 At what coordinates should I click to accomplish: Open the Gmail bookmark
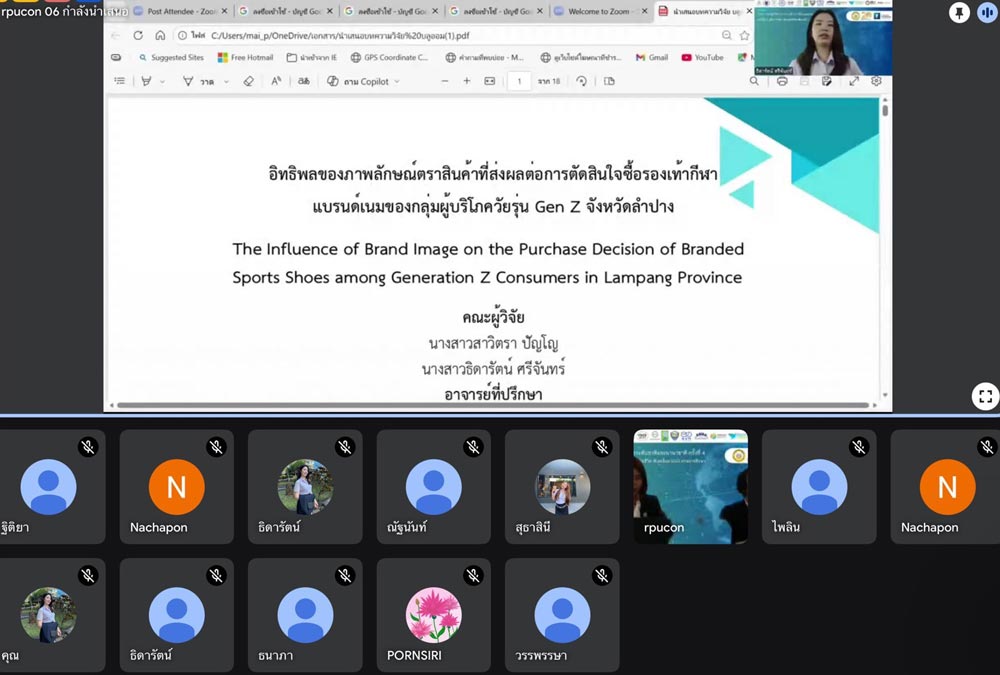click(651, 57)
